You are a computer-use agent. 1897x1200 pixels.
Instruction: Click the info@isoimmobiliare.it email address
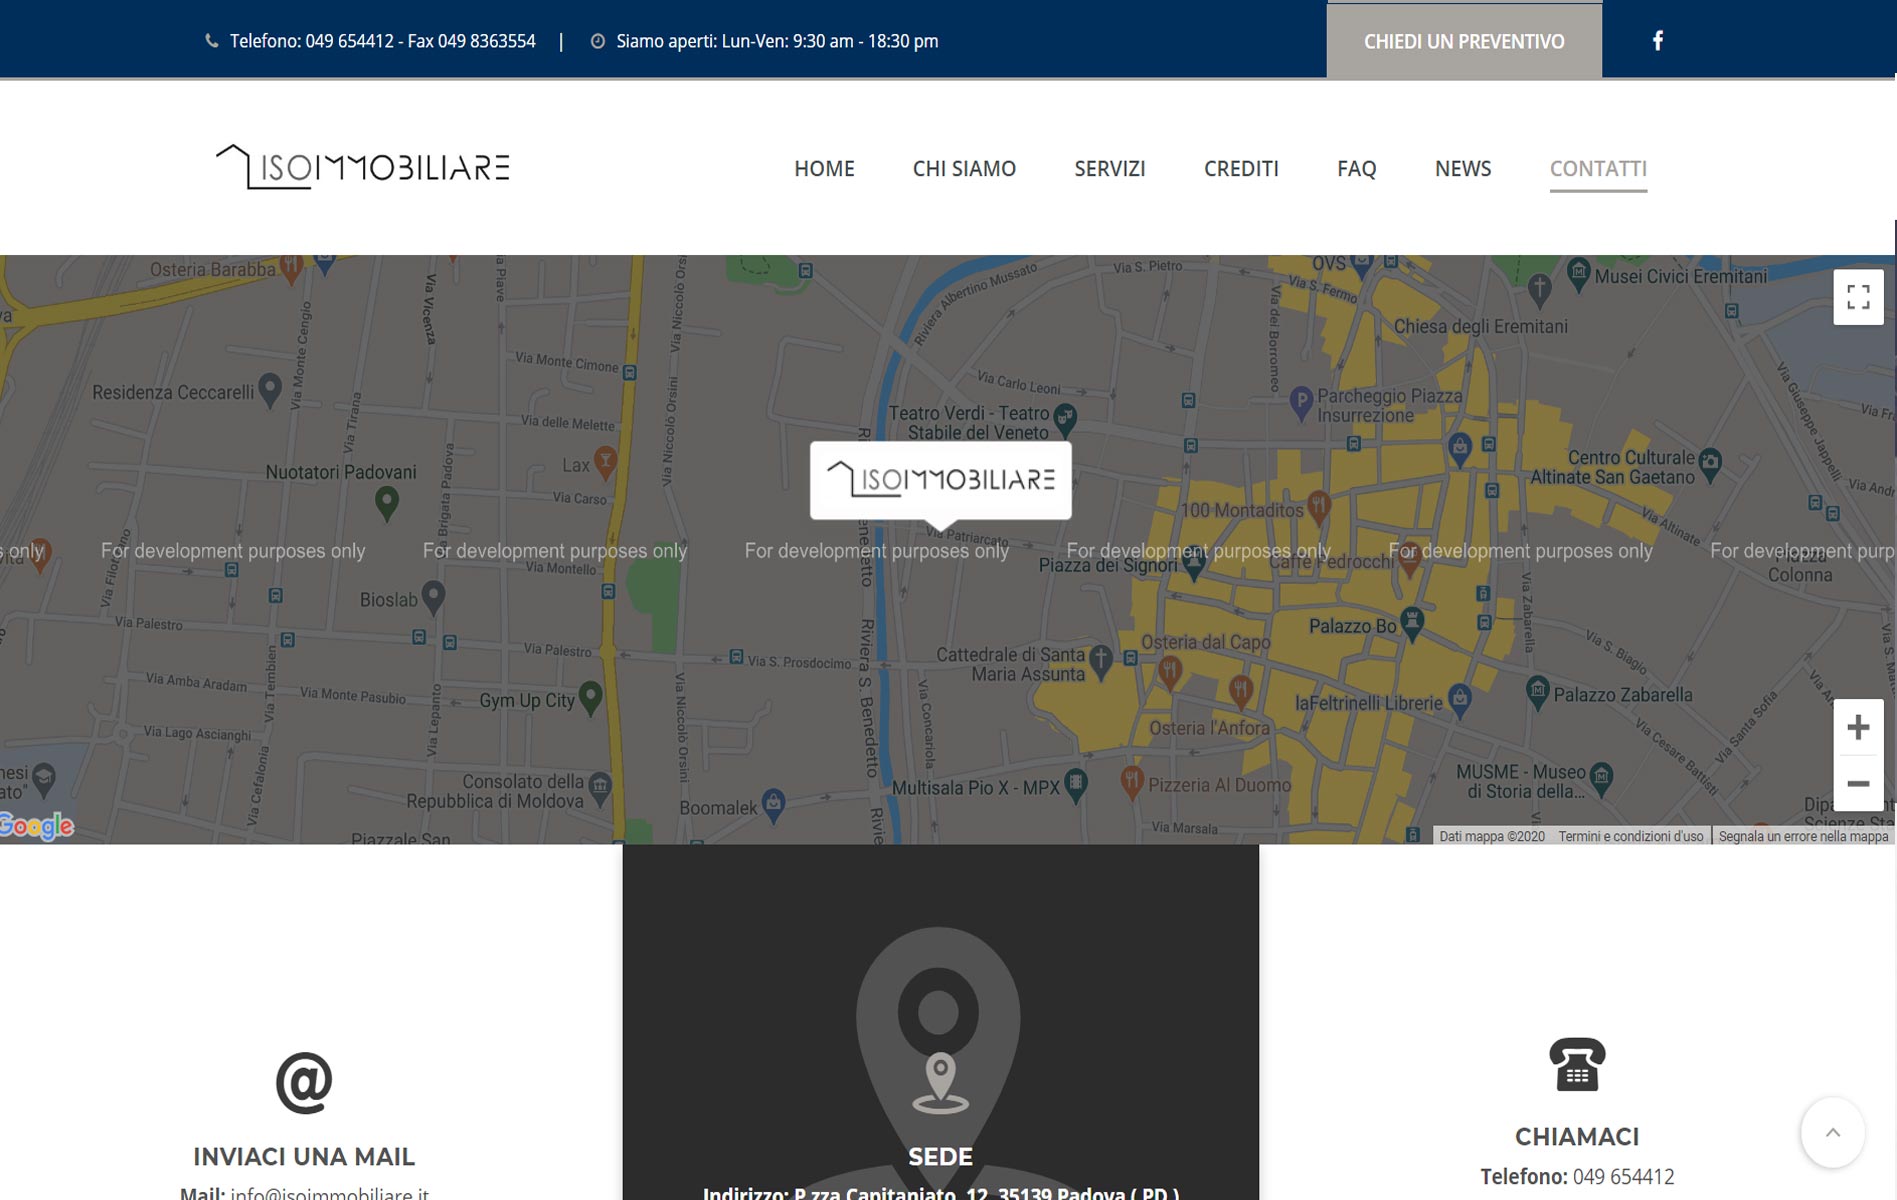tap(329, 1193)
